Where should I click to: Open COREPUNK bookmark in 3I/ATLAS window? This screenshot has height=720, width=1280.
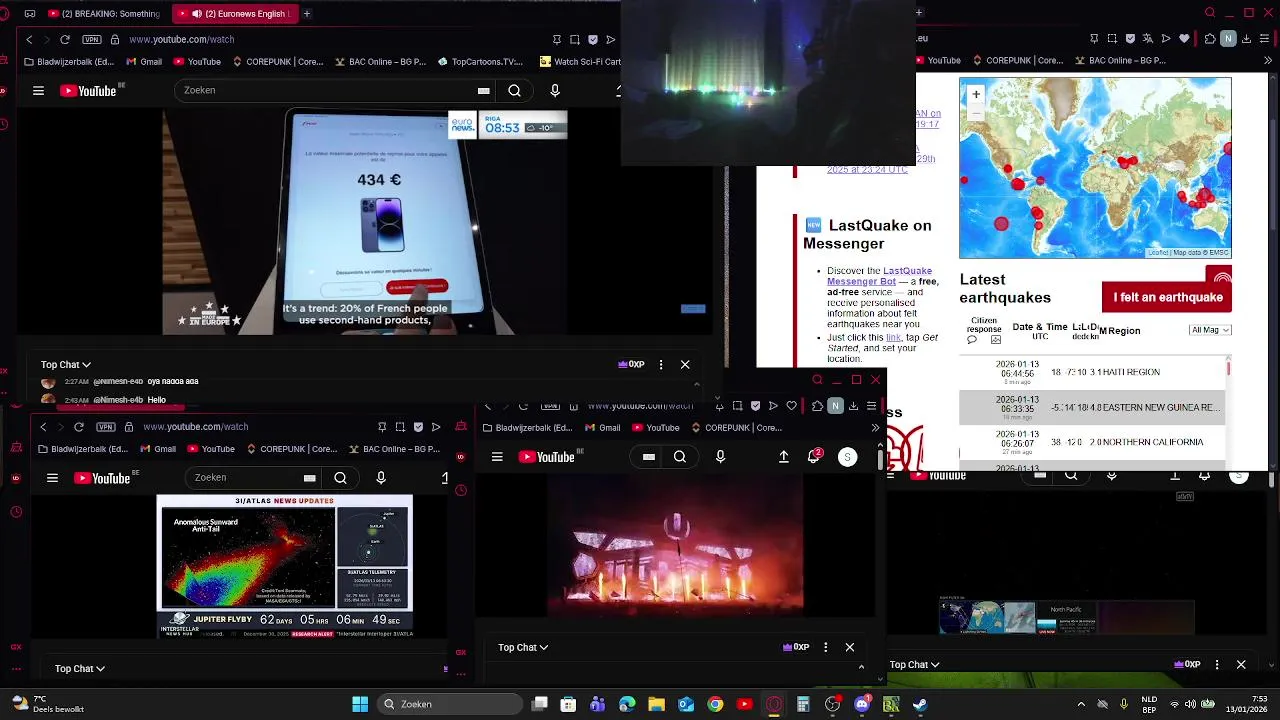point(292,449)
